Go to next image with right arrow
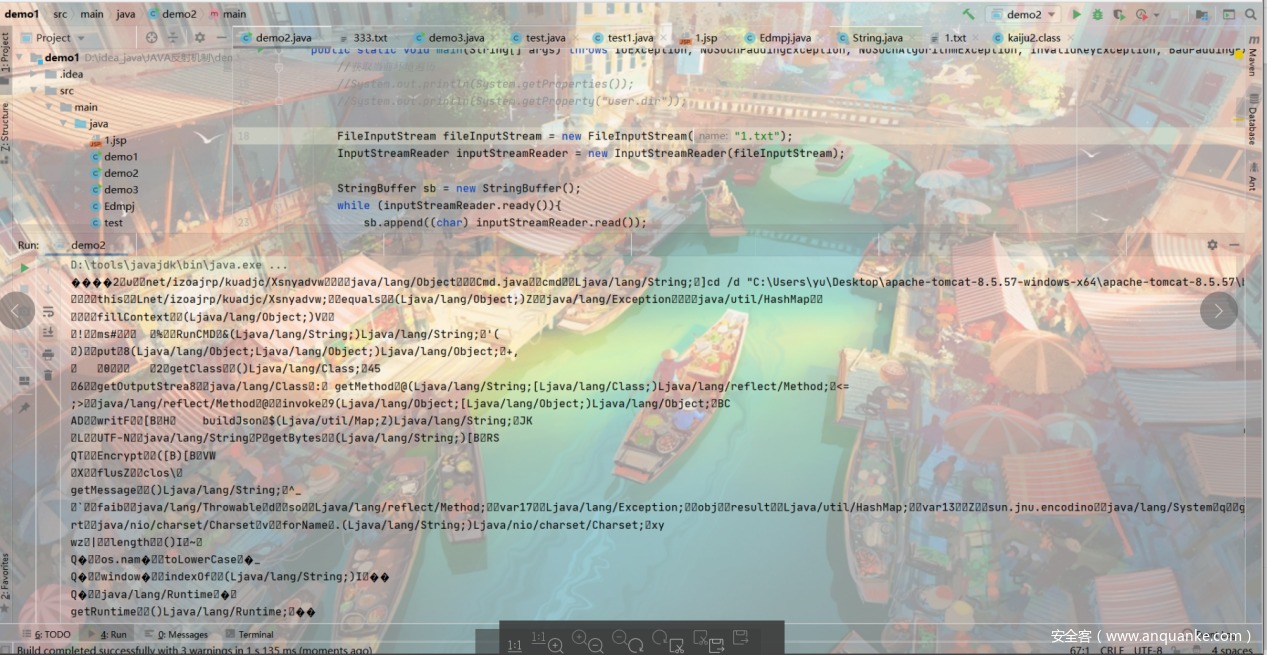Screen dimensions: 1267x655 click(x=1218, y=311)
